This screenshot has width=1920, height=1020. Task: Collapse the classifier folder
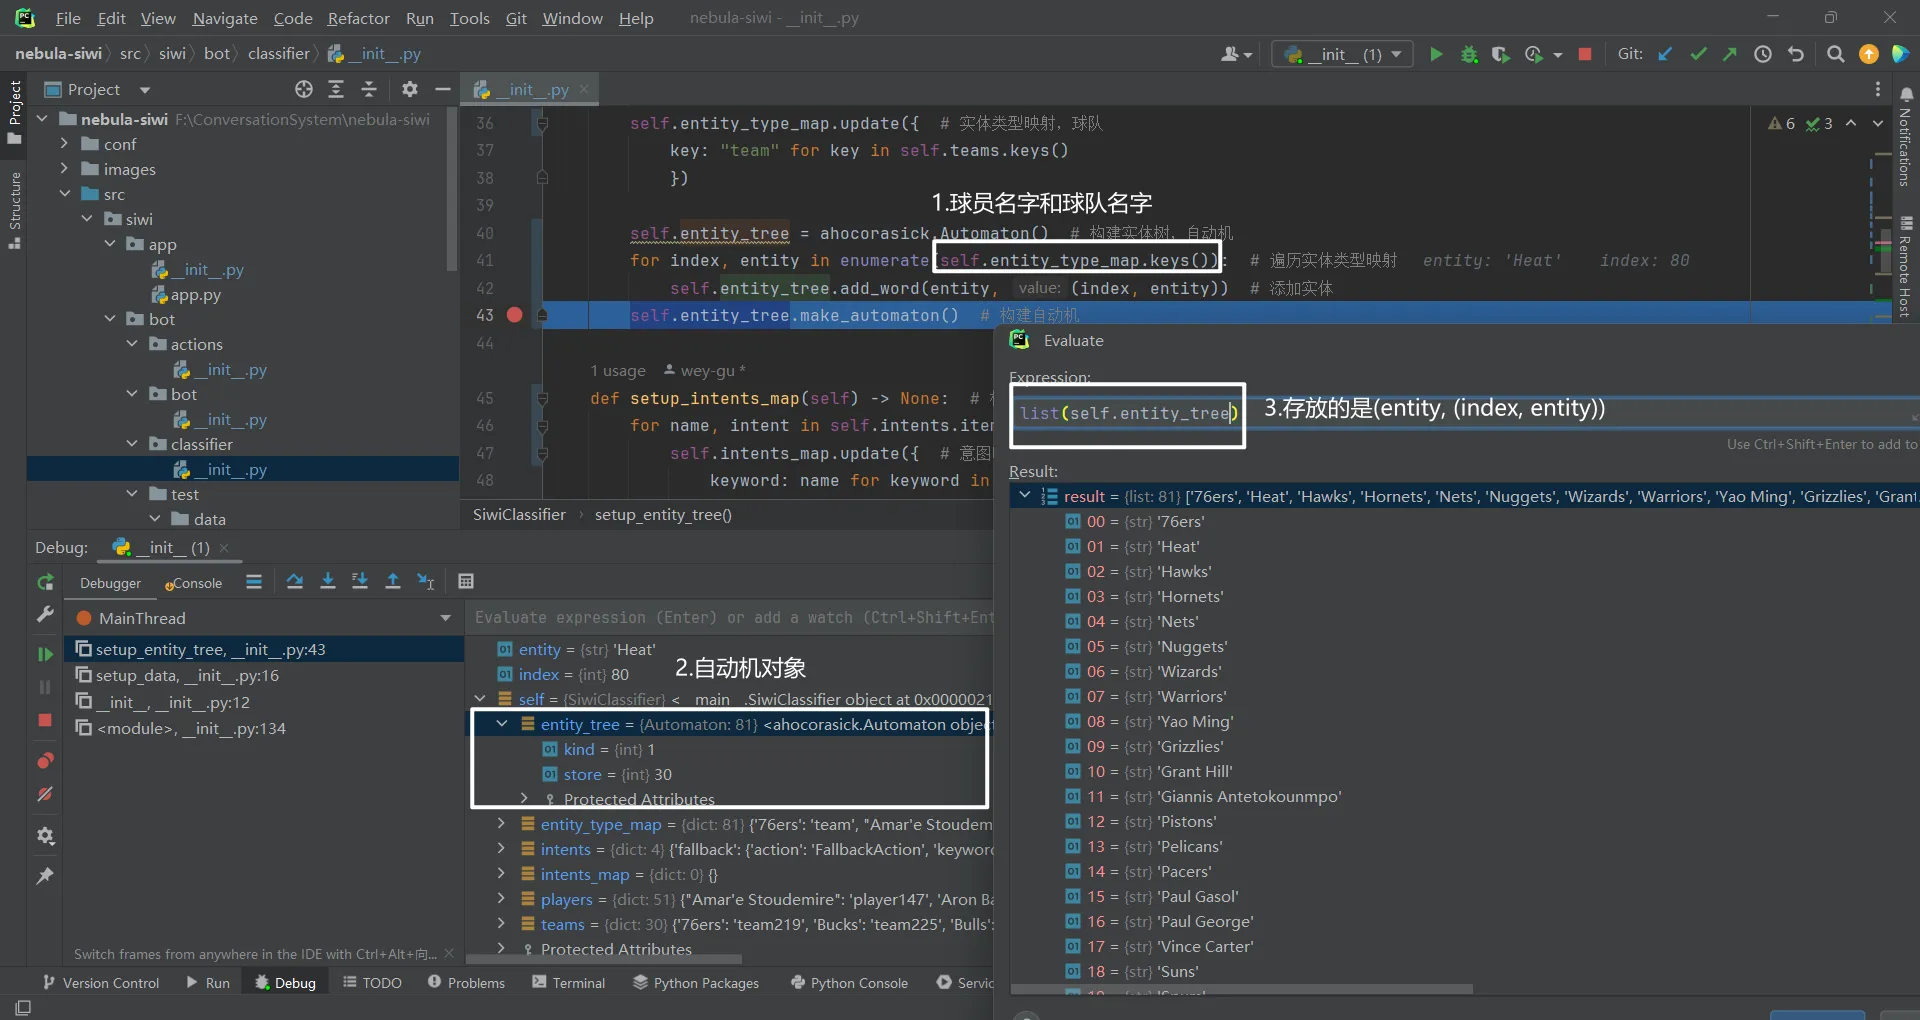point(132,444)
